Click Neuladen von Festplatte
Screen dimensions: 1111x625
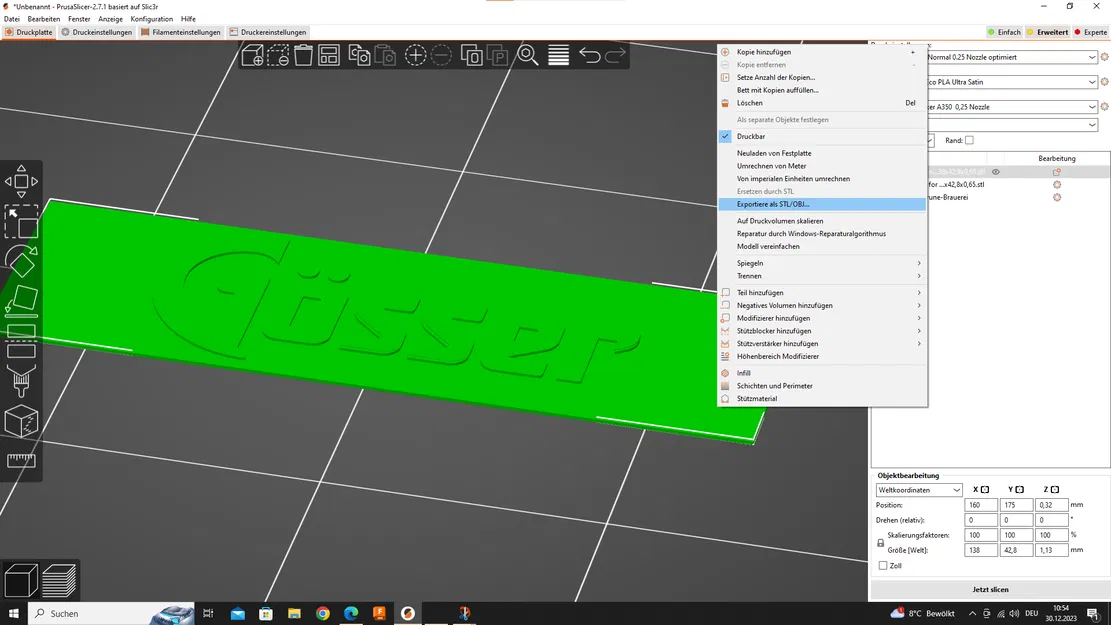[x=822, y=153]
